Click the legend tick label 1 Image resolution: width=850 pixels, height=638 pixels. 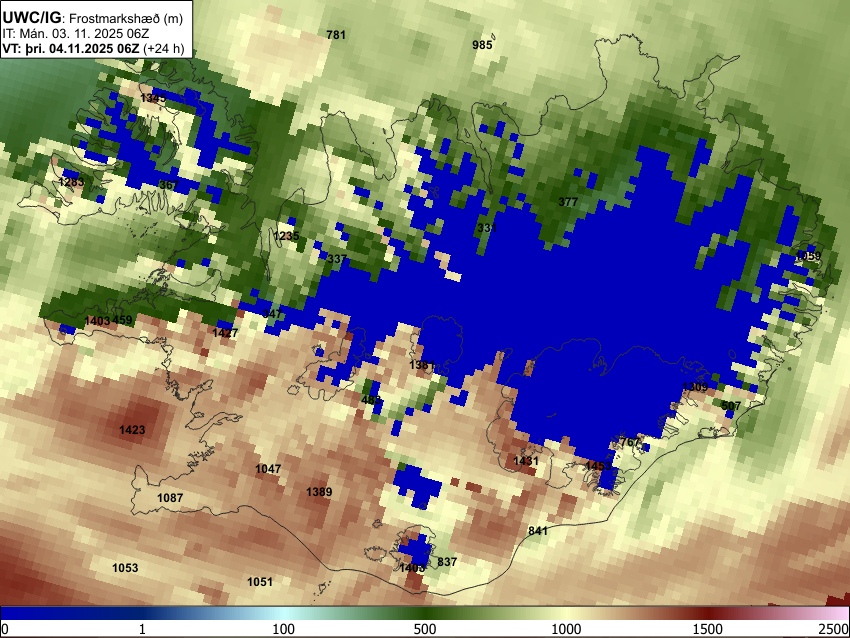(x=142, y=629)
